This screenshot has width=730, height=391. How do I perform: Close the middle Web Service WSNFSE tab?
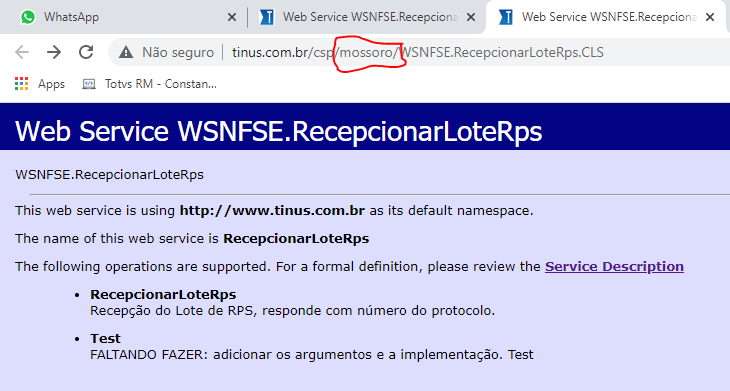[x=471, y=17]
